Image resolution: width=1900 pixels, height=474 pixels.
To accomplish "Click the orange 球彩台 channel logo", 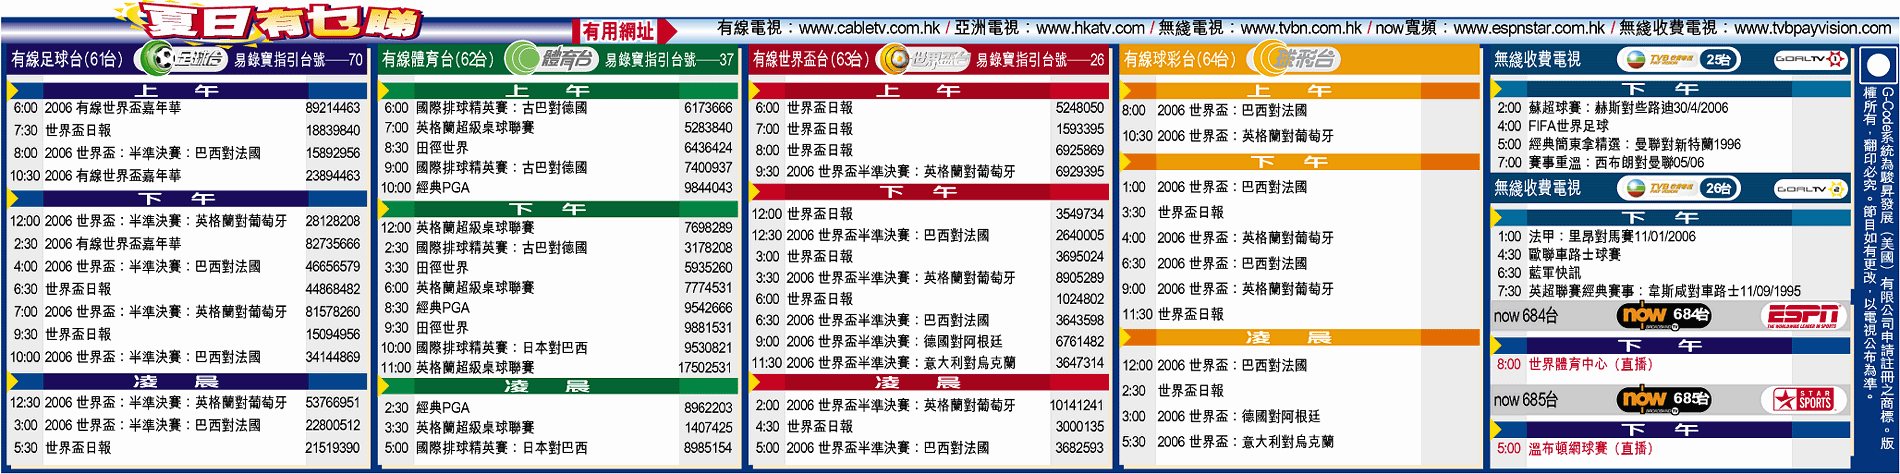I will 1295,59.
